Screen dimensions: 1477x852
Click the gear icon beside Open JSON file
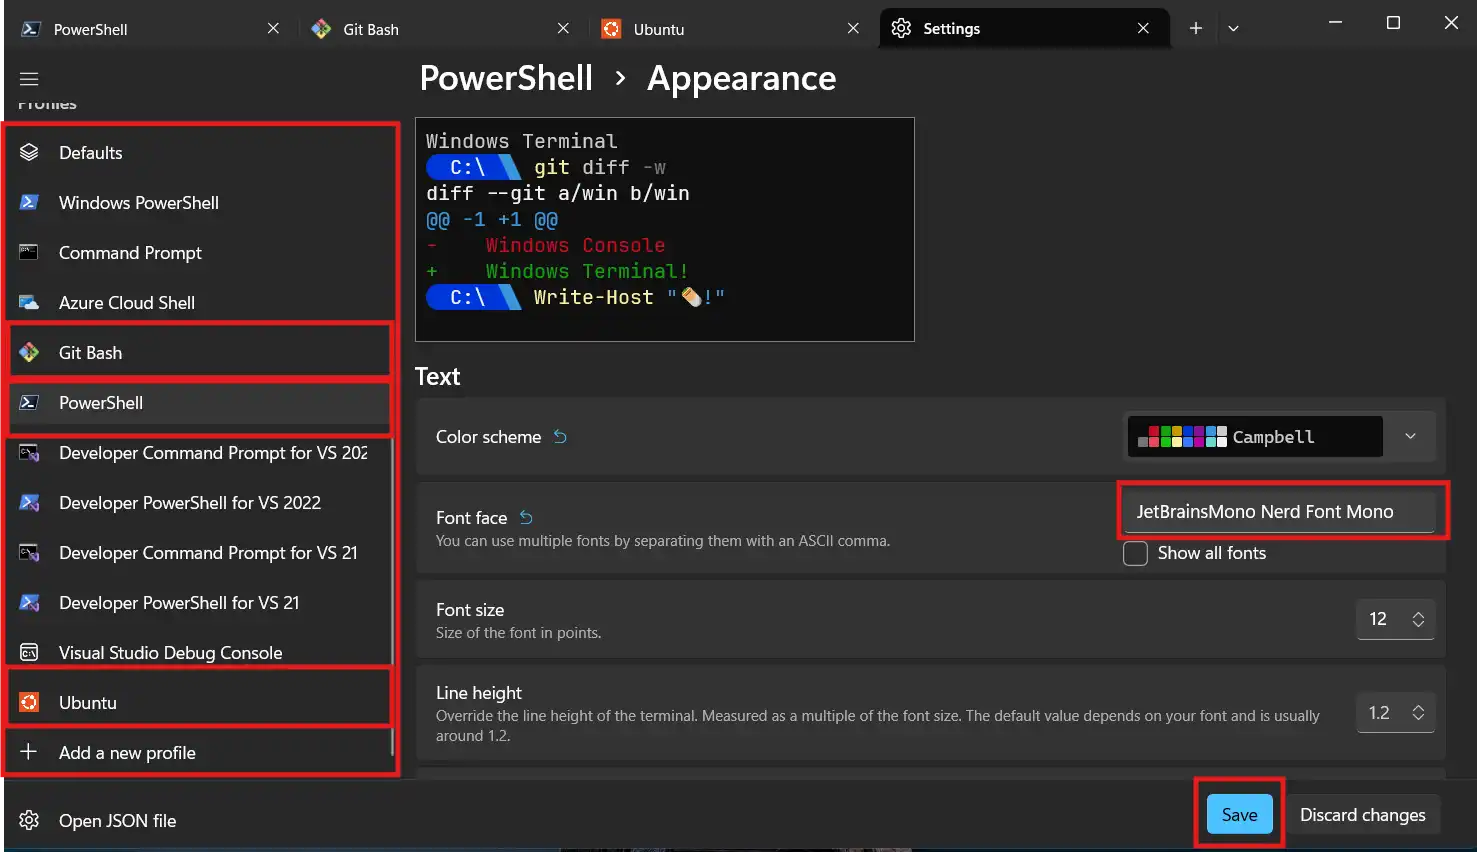pyautogui.click(x=29, y=820)
